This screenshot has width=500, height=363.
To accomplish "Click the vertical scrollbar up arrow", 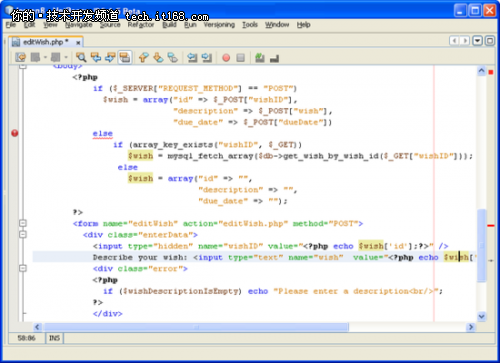I will (x=481, y=71).
